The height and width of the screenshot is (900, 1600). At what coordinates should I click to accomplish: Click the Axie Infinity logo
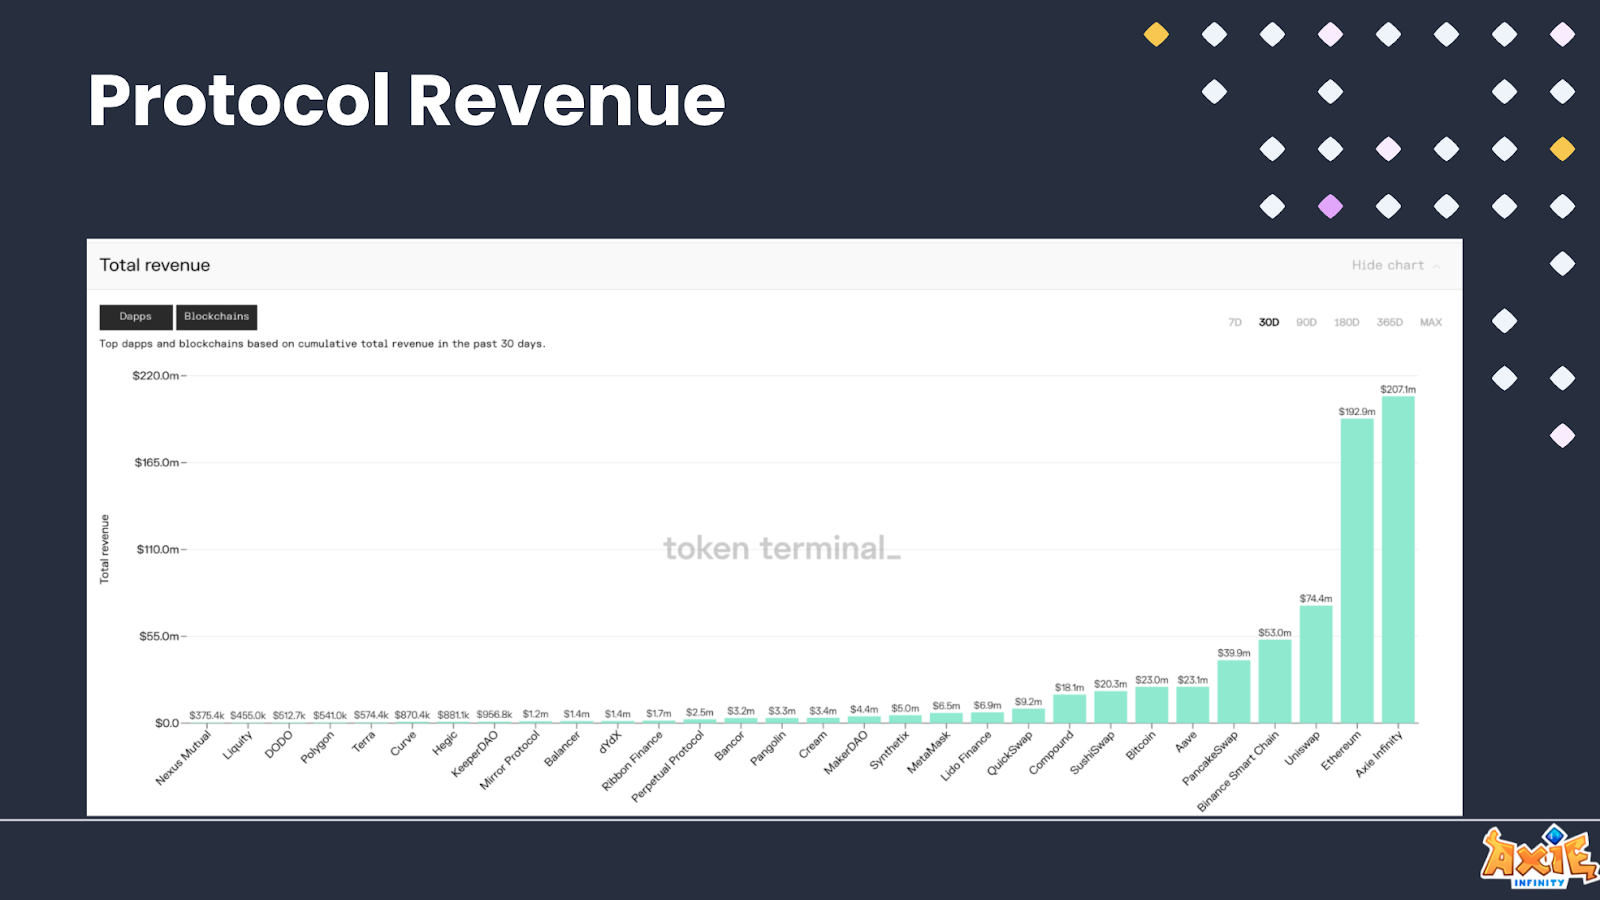[1539, 856]
